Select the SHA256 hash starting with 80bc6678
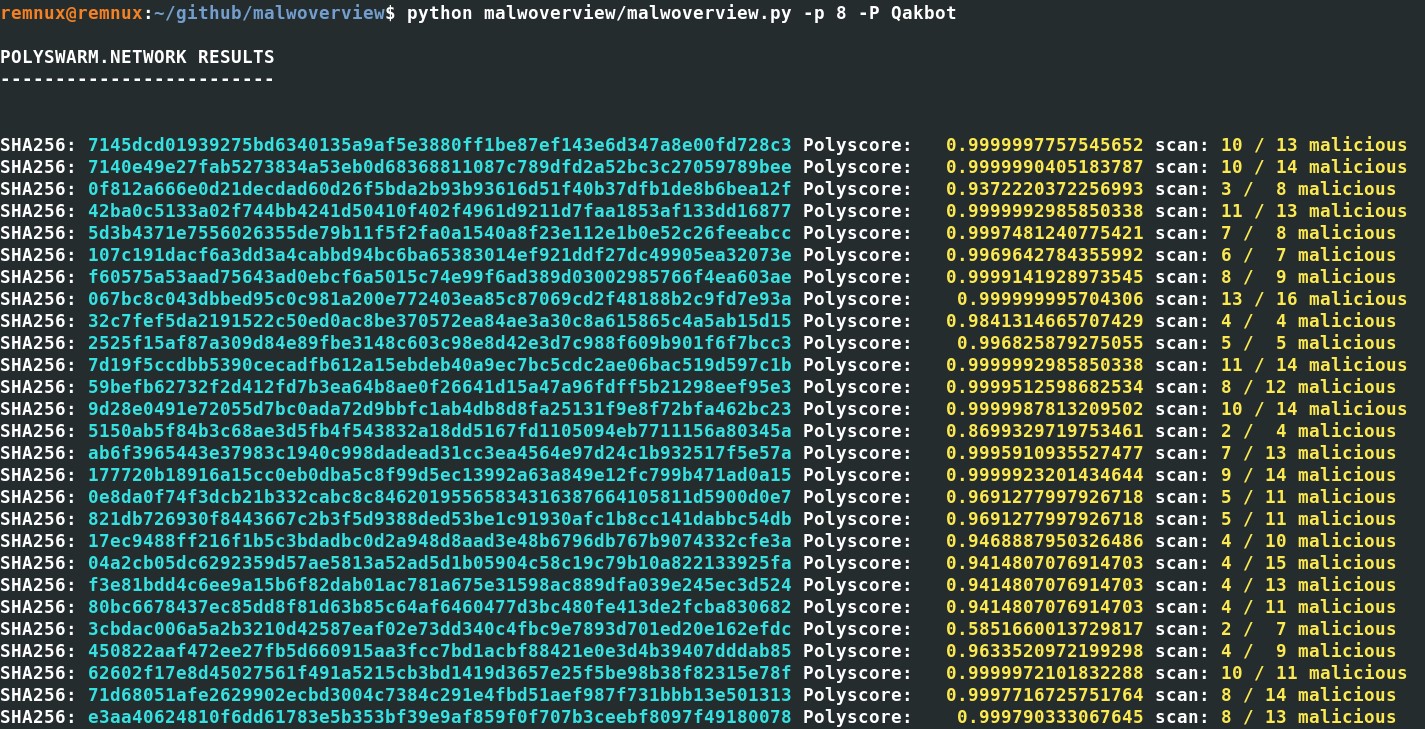The height and width of the screenshot is (729, 1425). point(439,607)
